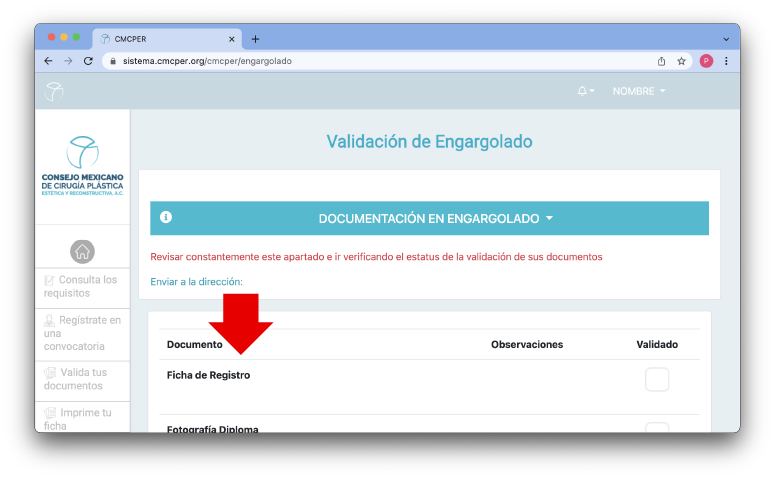Click the Enviar a la dirección text
This screenshot has height=479, width=775.
pos(196,282)
